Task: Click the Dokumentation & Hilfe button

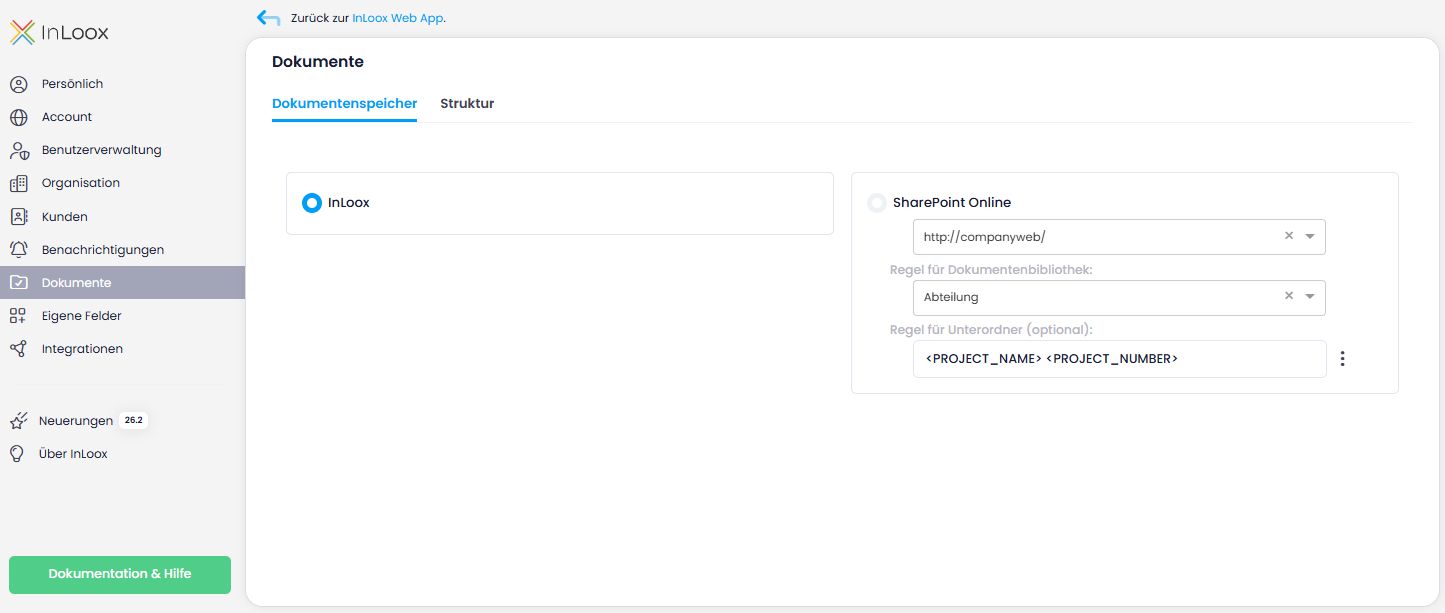Action: pos(120,575)
